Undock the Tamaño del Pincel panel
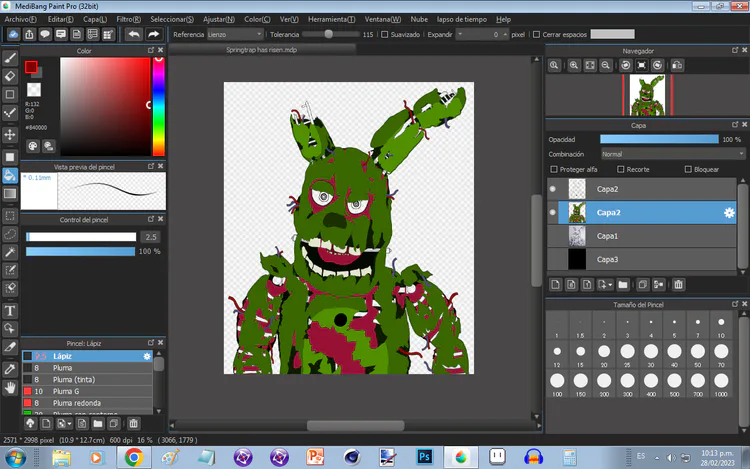 pyautogui.click(x=735, y=304)
